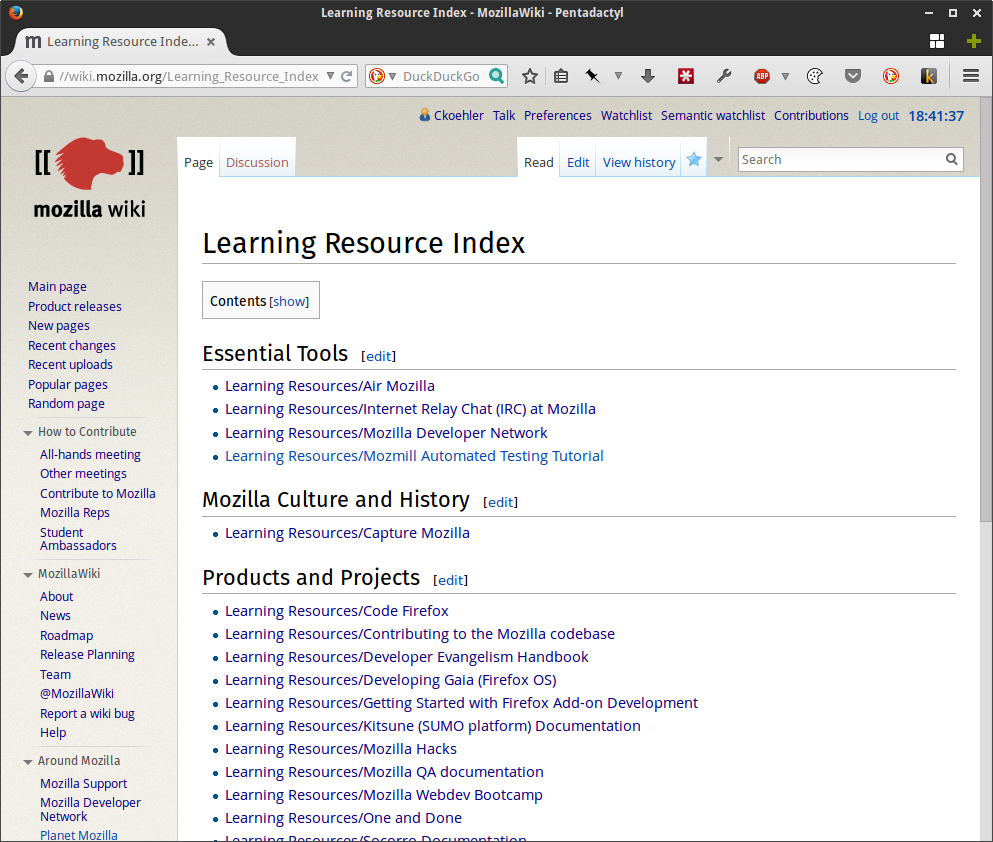The width and height of the screenshot is (993, 842).
Task: Open Learning Resources/Air Mozilla
Action: coord(330,386)
